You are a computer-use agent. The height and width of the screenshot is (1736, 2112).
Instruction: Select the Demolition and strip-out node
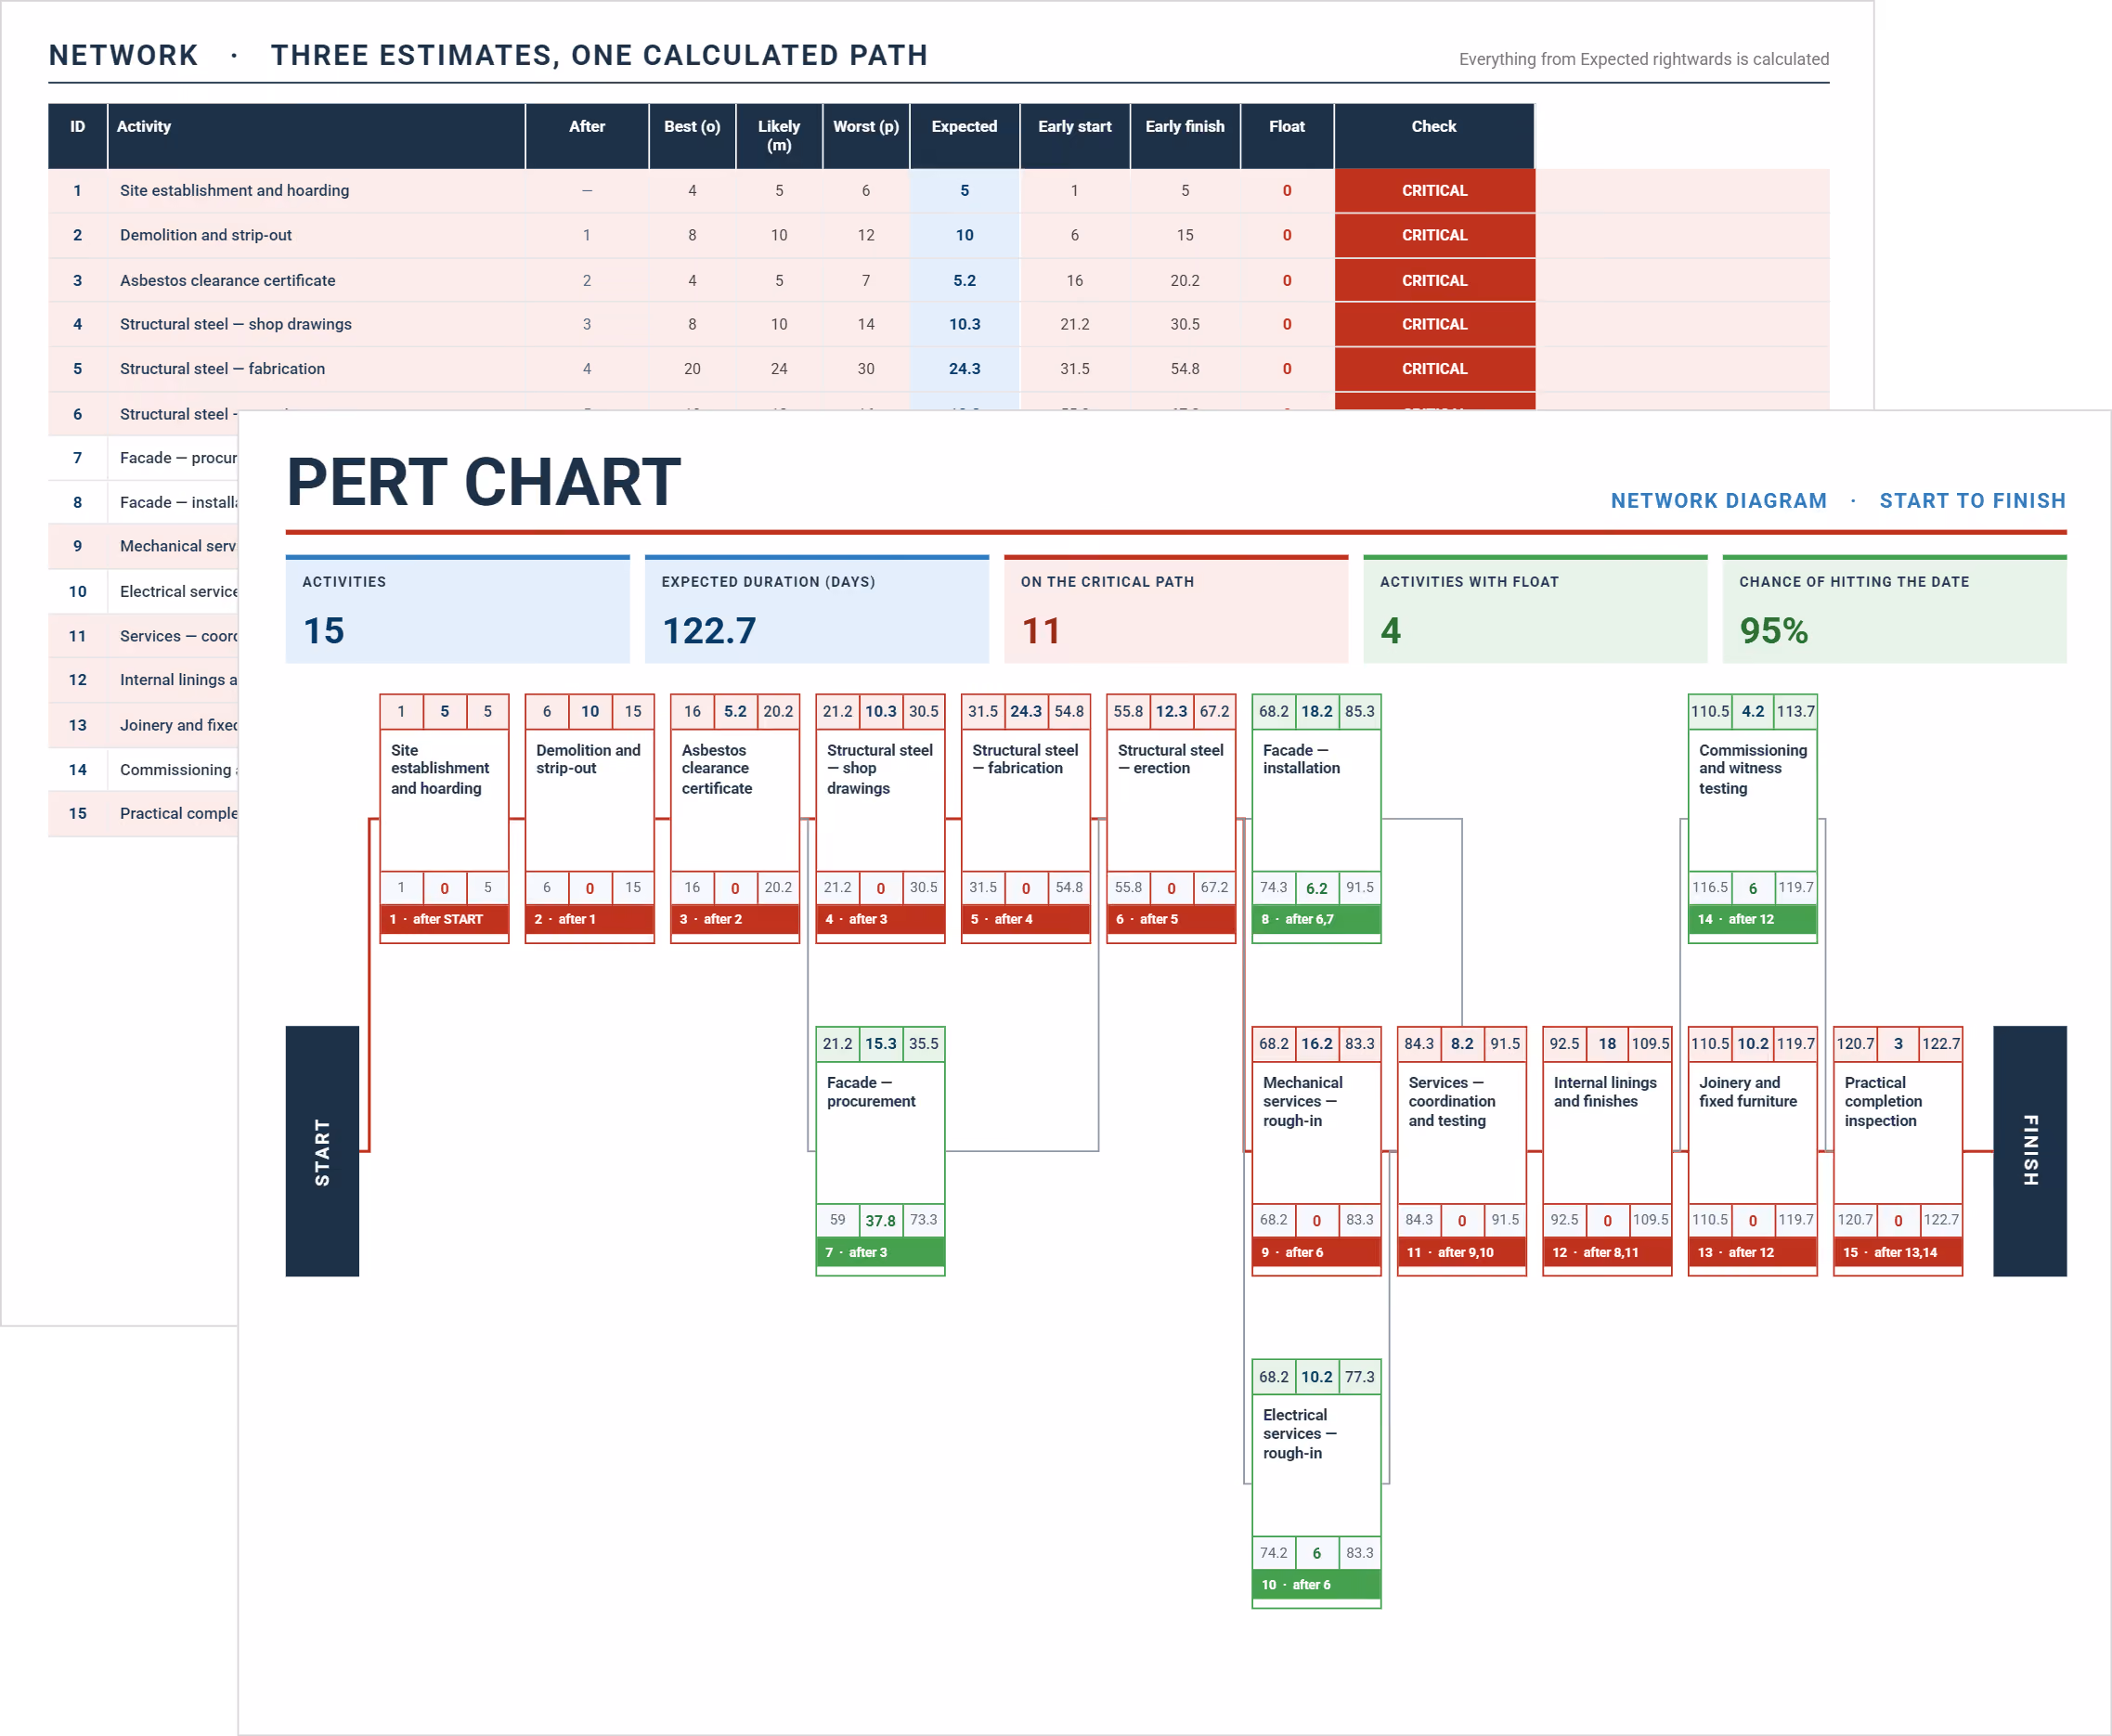[589, 818]
